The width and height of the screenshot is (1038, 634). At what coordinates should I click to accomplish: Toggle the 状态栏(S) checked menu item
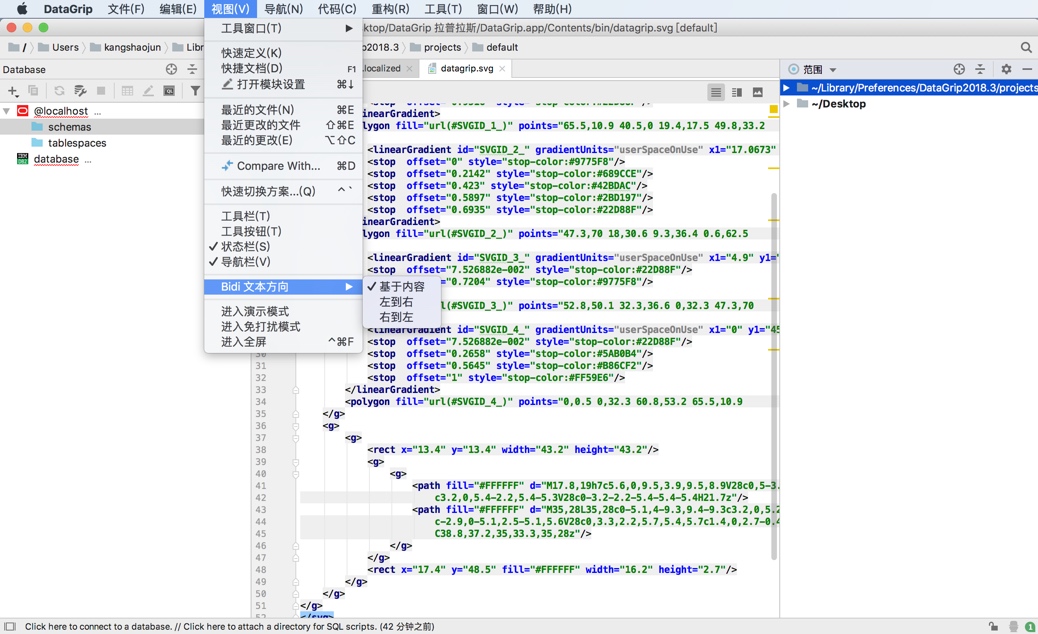pos(283,246)
